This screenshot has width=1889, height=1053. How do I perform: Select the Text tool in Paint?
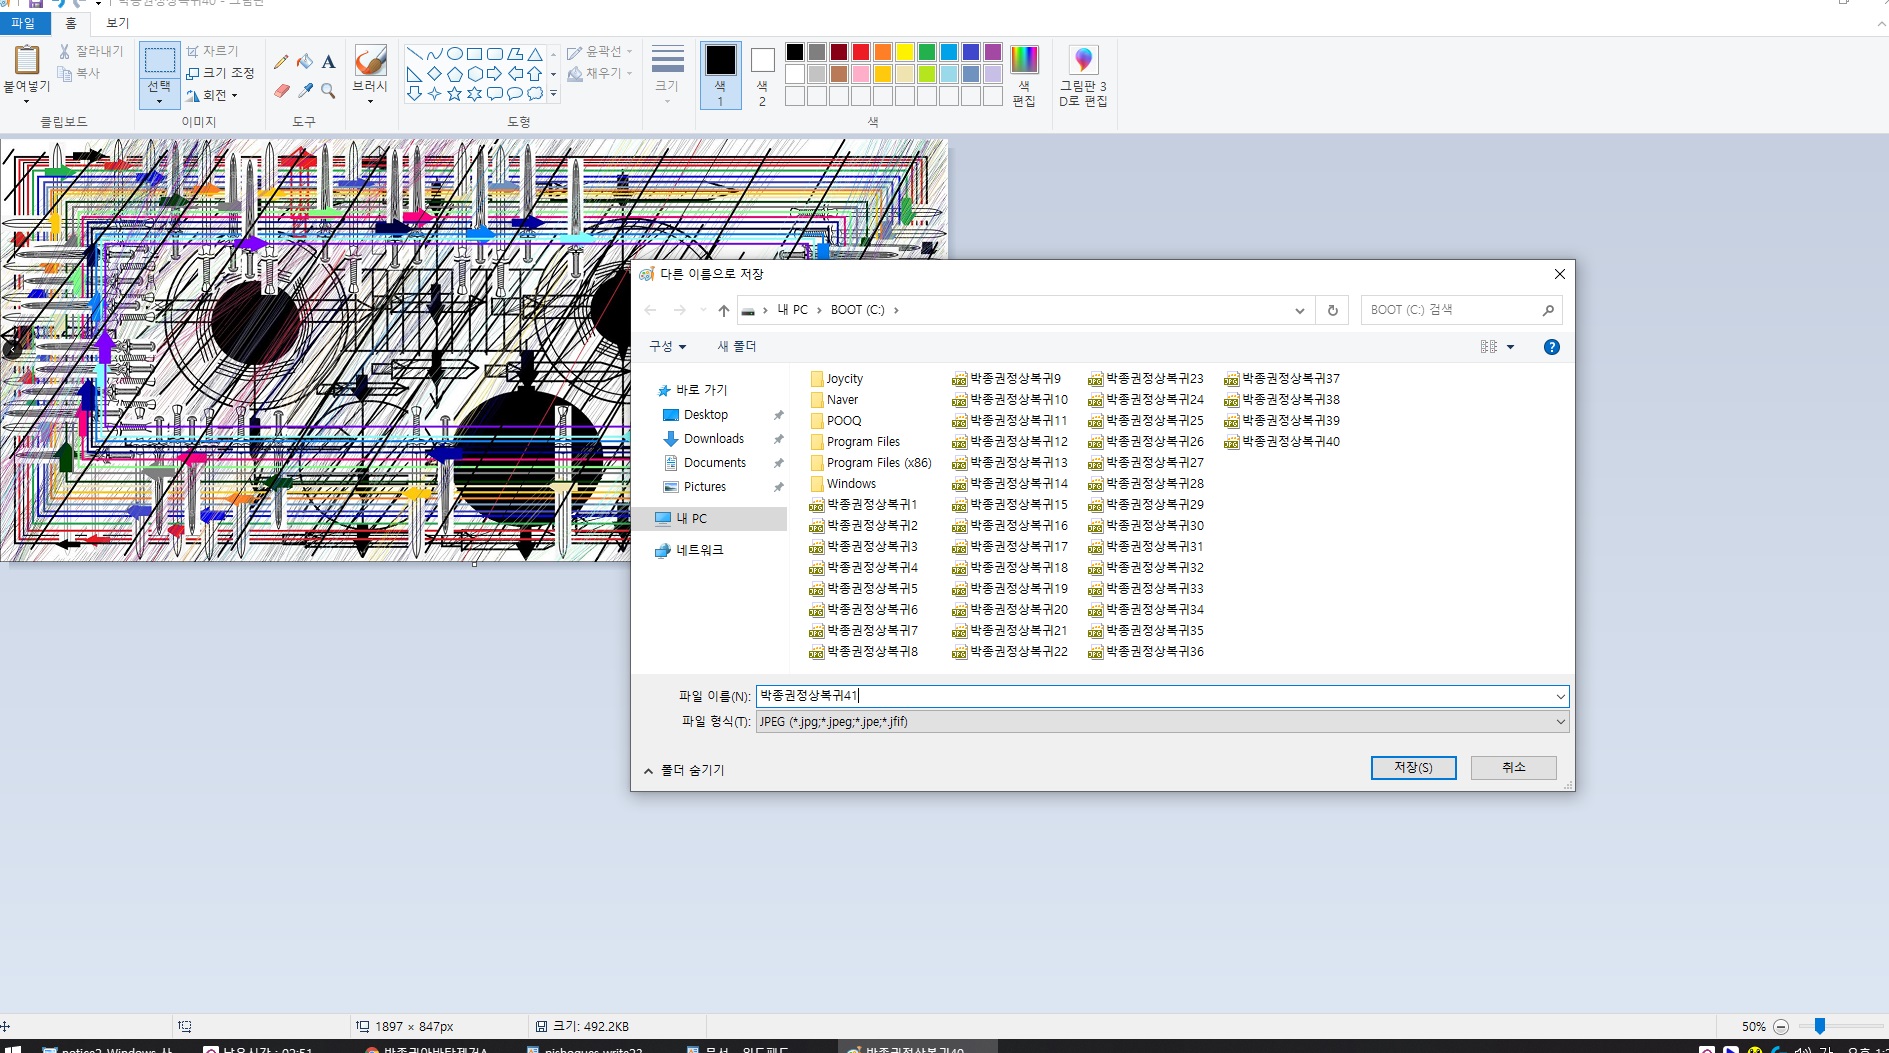329,62
